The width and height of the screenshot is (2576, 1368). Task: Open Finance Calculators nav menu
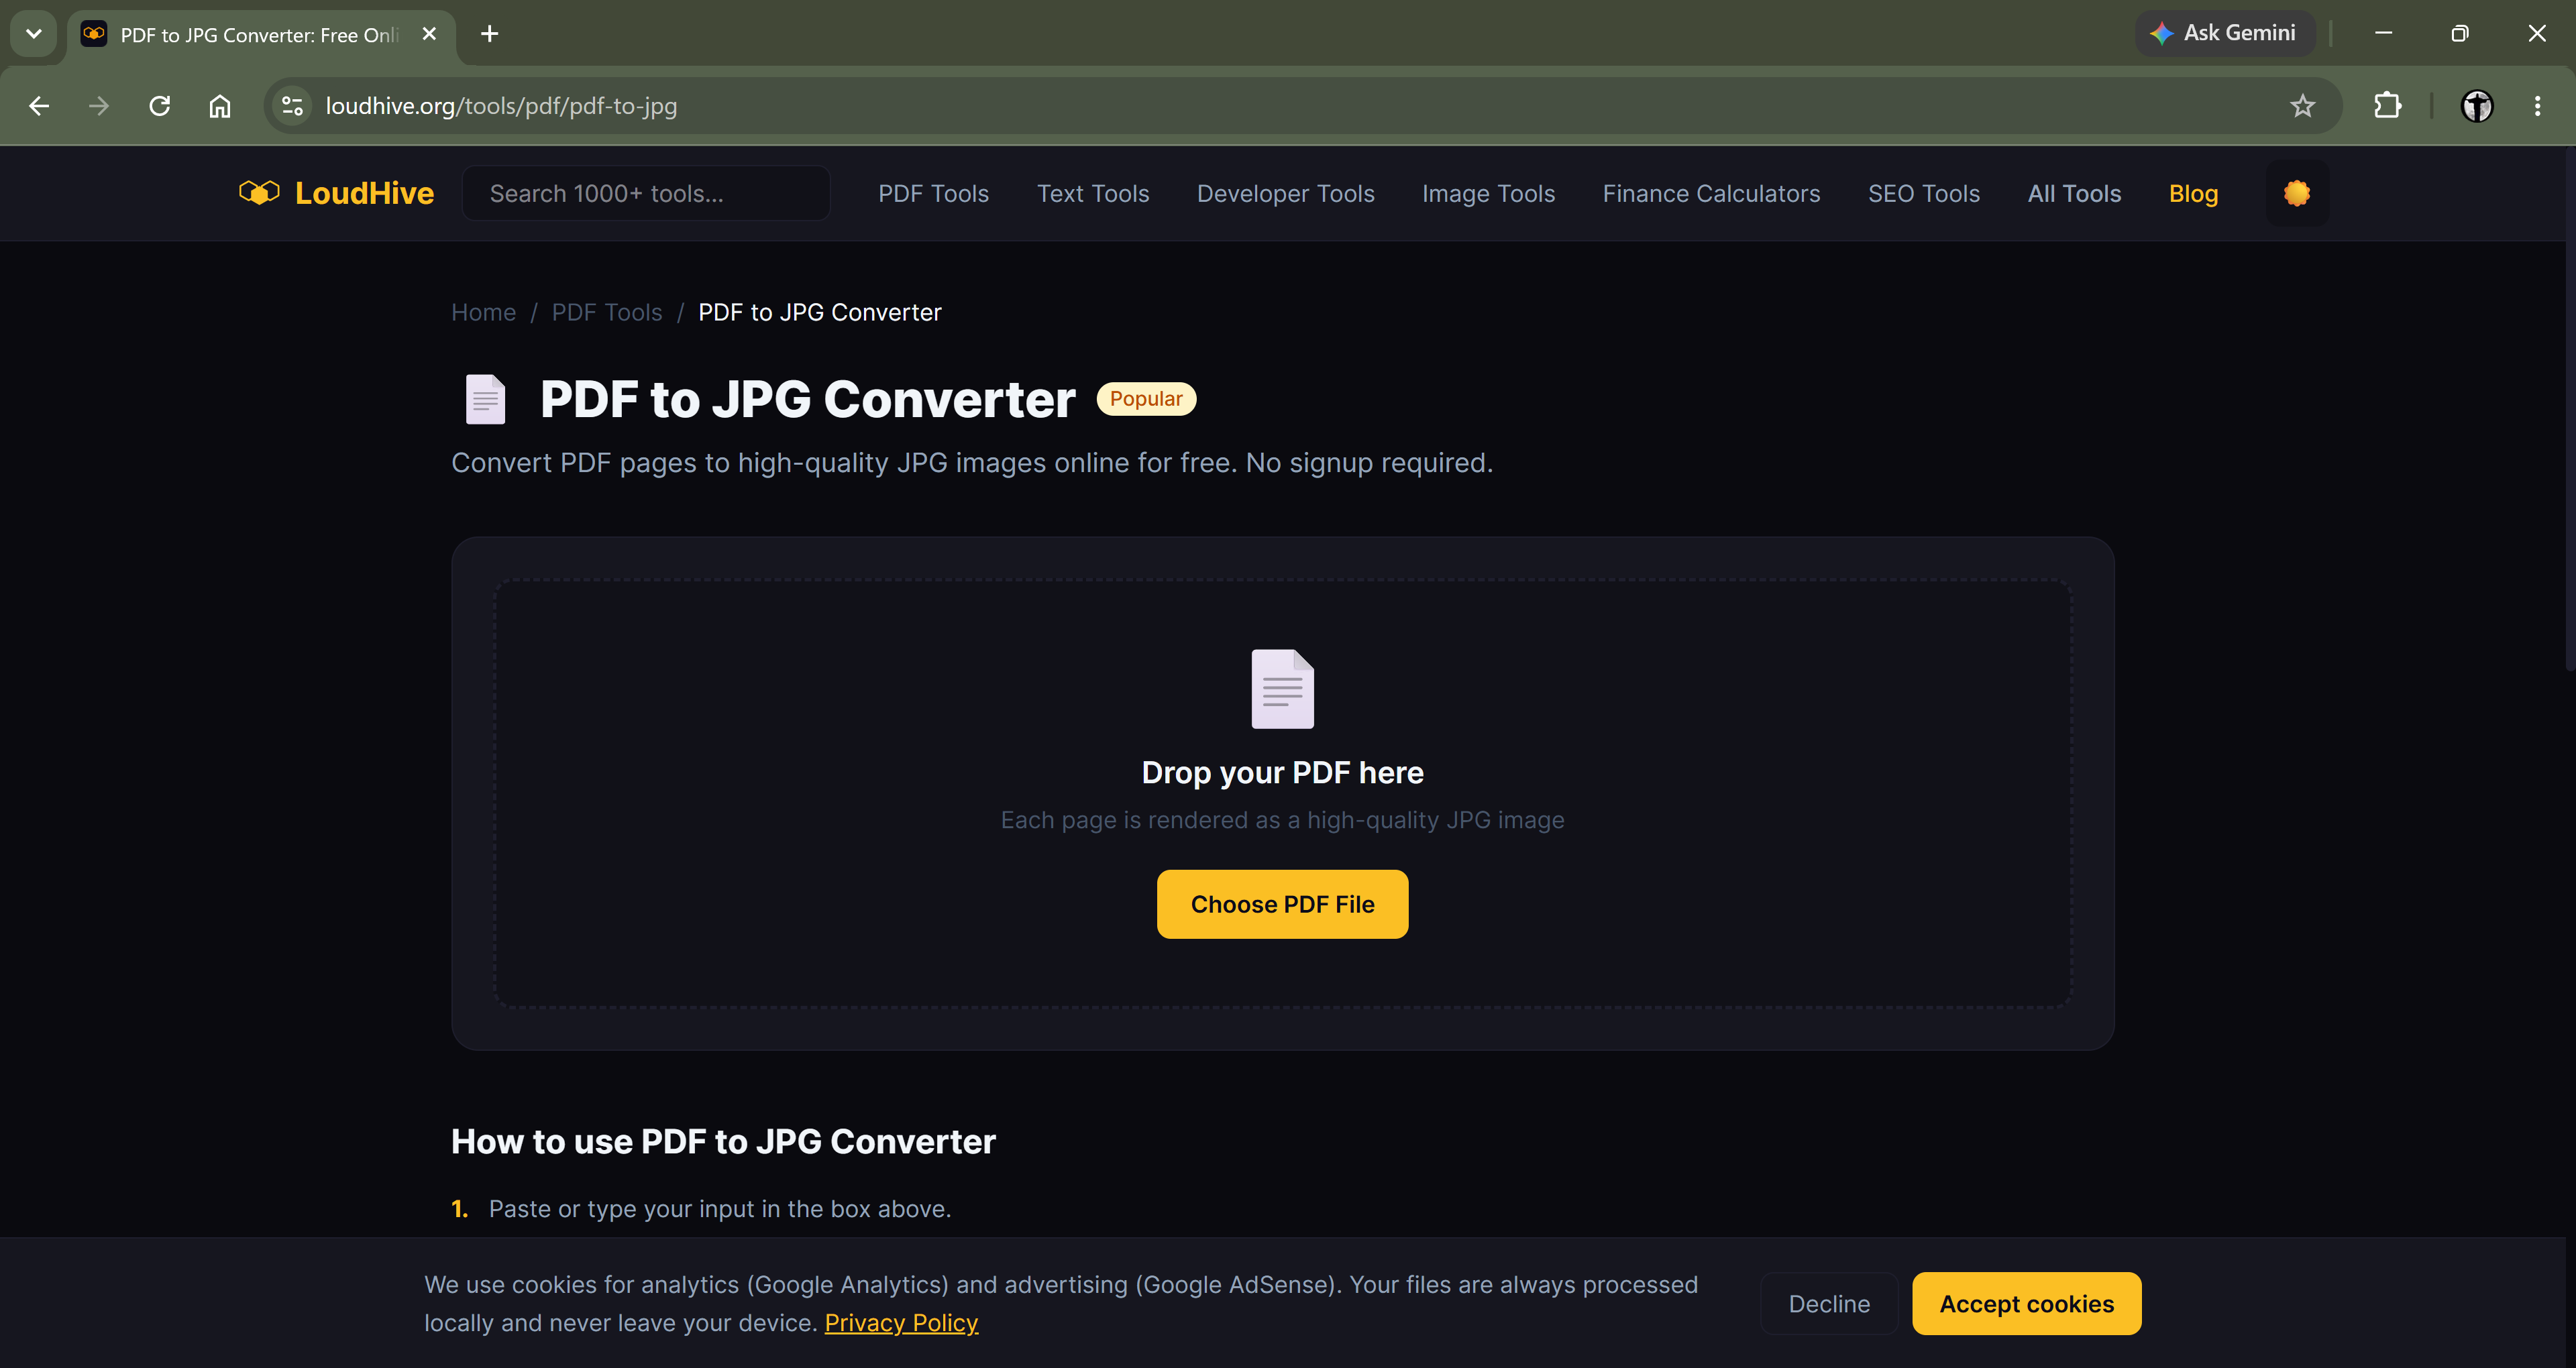pos(1711,193)
